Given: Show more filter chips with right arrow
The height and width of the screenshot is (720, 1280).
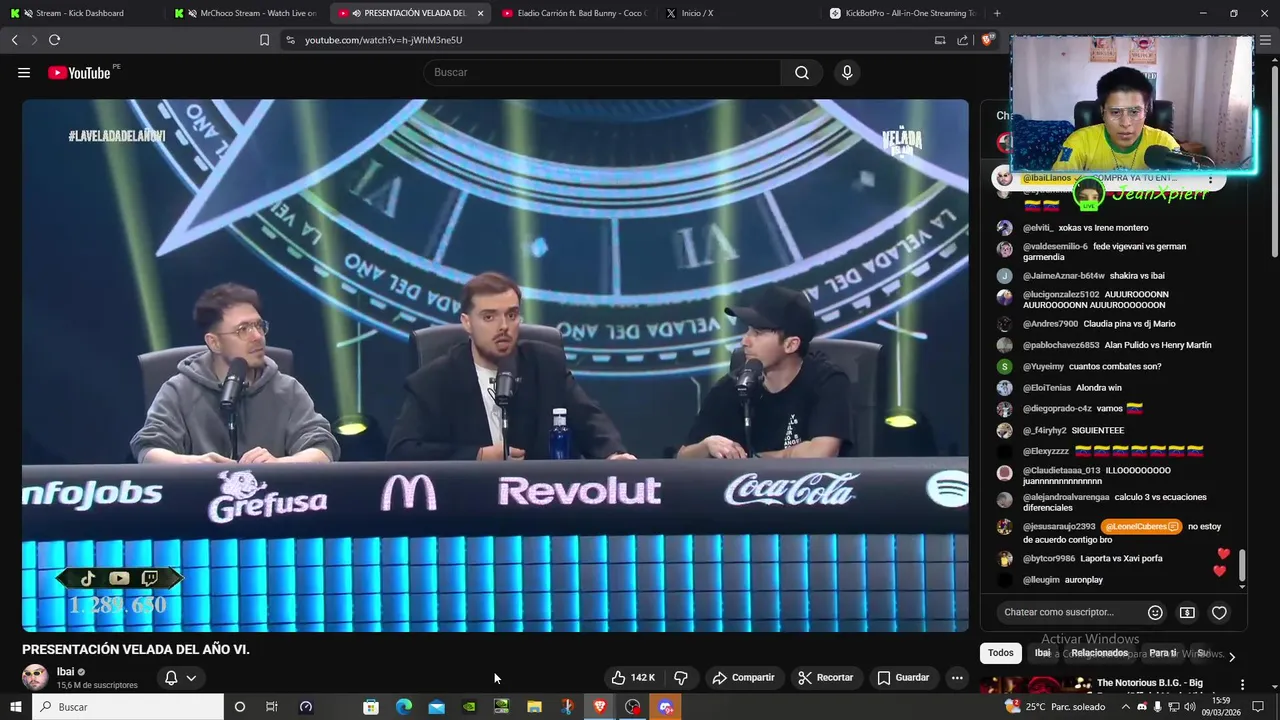Looking at the screenshot, I should coord(1232,656).
